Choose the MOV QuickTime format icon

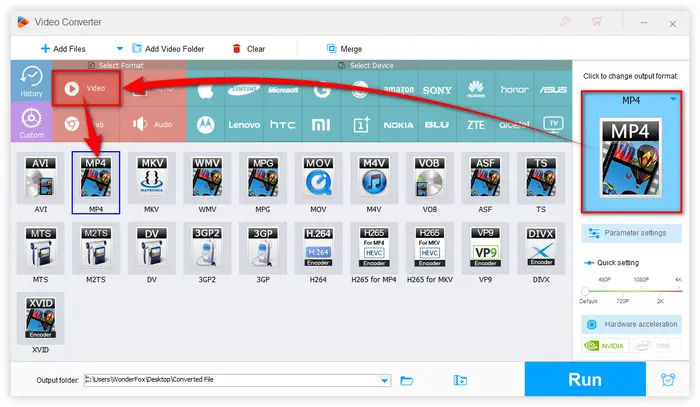tap(318, 178)
